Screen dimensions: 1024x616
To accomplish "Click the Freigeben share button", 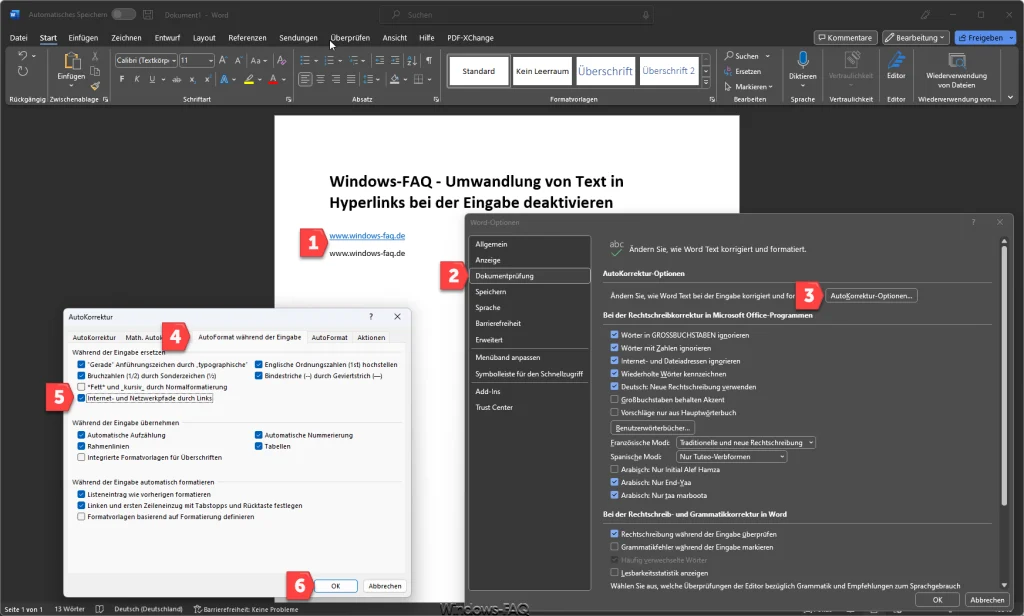I will tap(985, 38).
